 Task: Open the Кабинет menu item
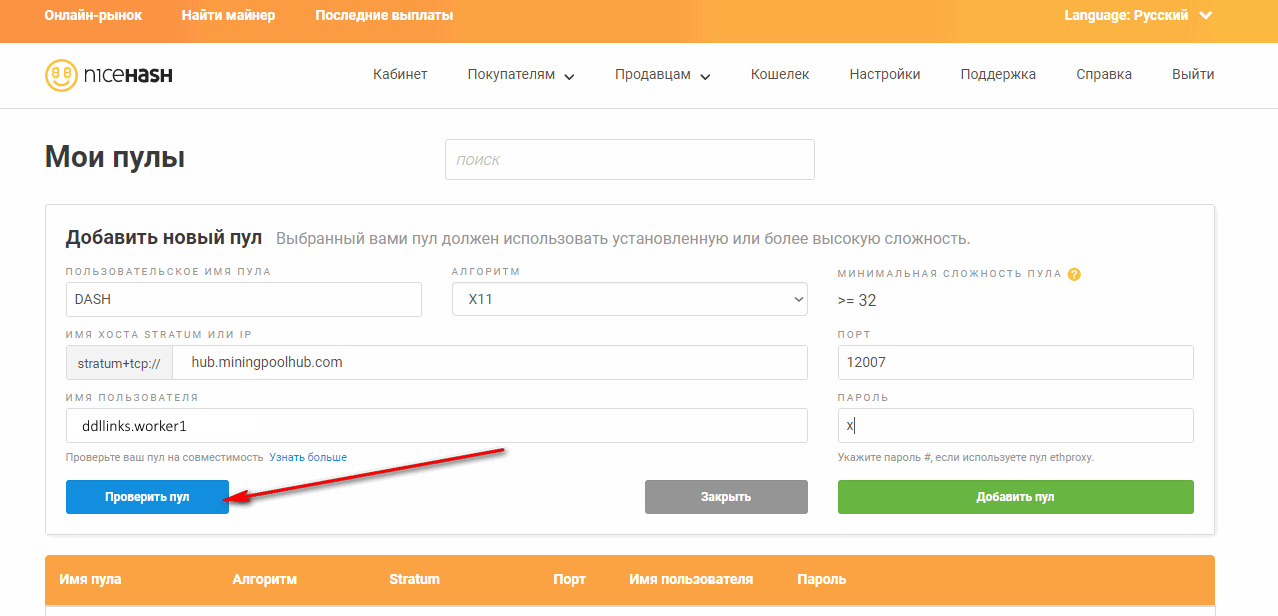click(400, 74)
